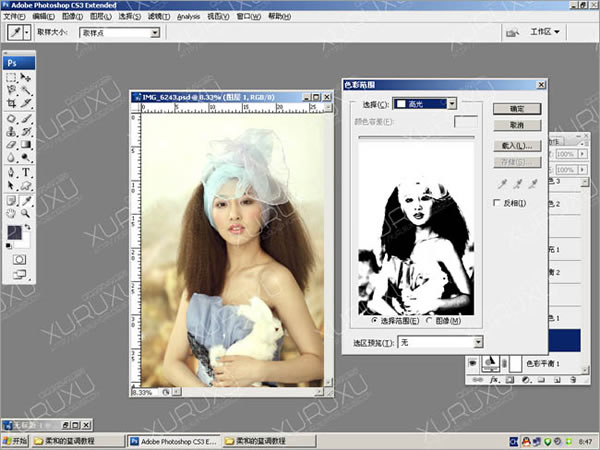Click the Windows 开始 Start button
This screenshot has width=600, height=450.
16,440
